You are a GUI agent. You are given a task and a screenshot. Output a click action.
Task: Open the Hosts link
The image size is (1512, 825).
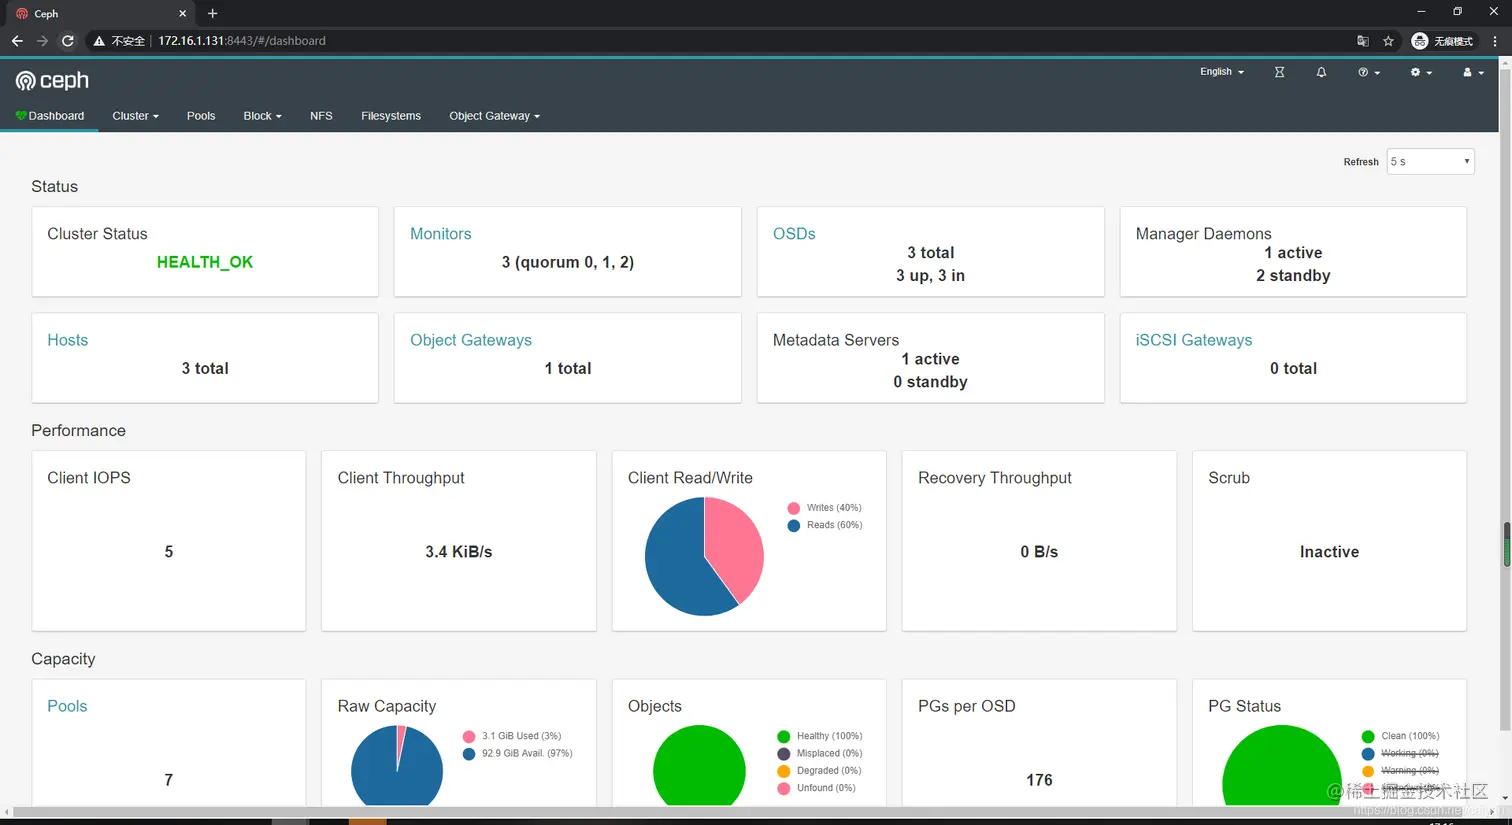click(67, 340)
